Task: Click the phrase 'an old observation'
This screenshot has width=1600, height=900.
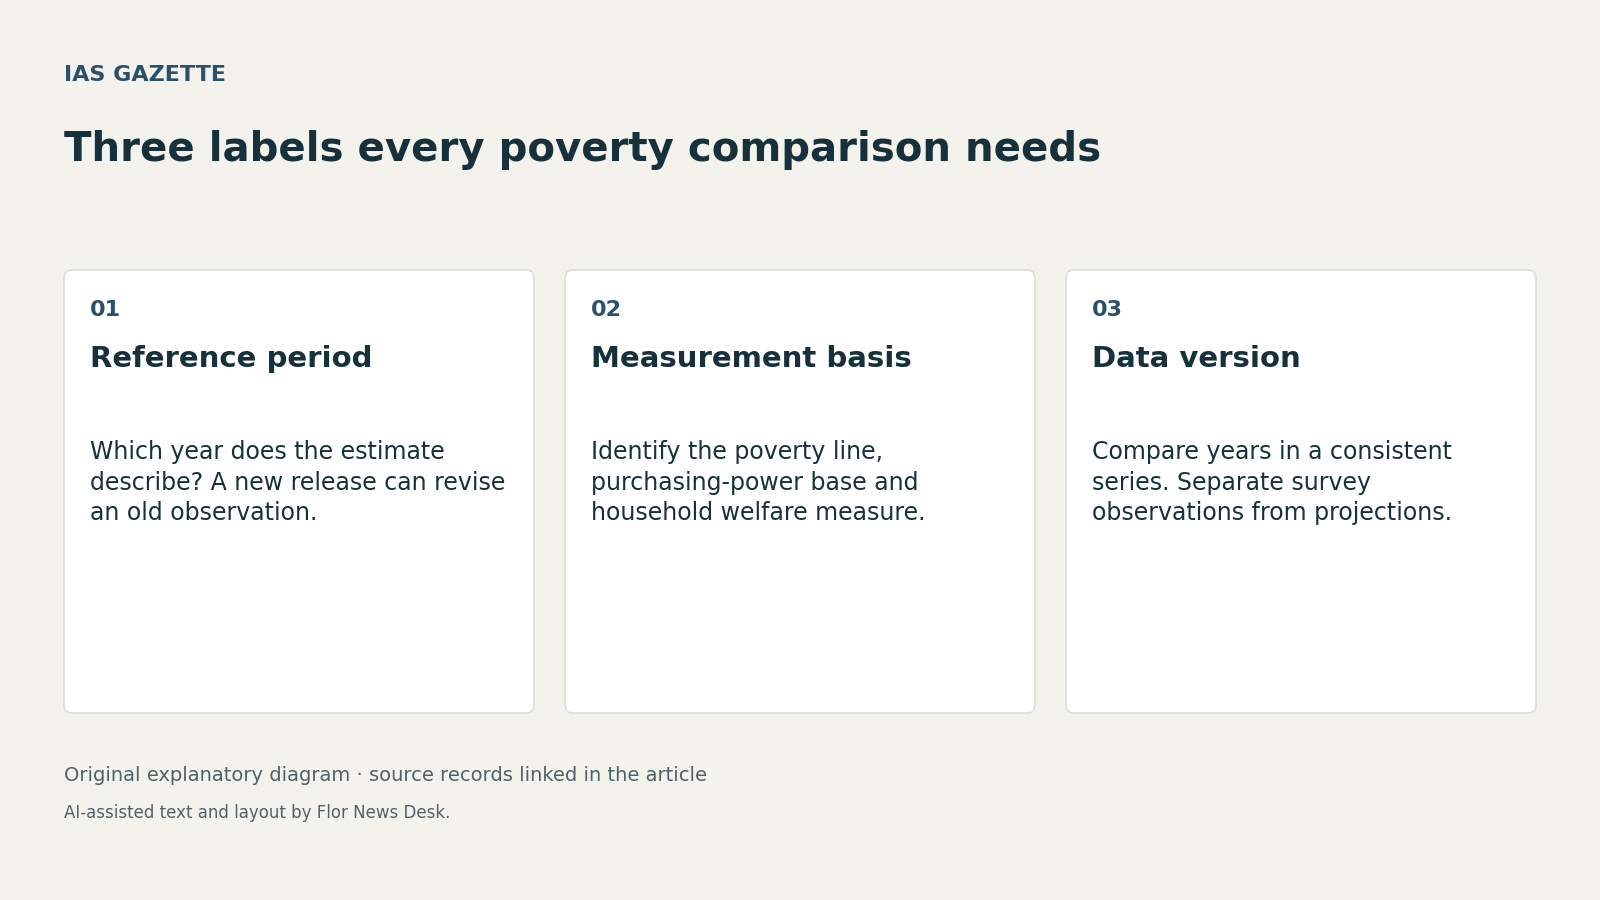Action: pos(200,513)
